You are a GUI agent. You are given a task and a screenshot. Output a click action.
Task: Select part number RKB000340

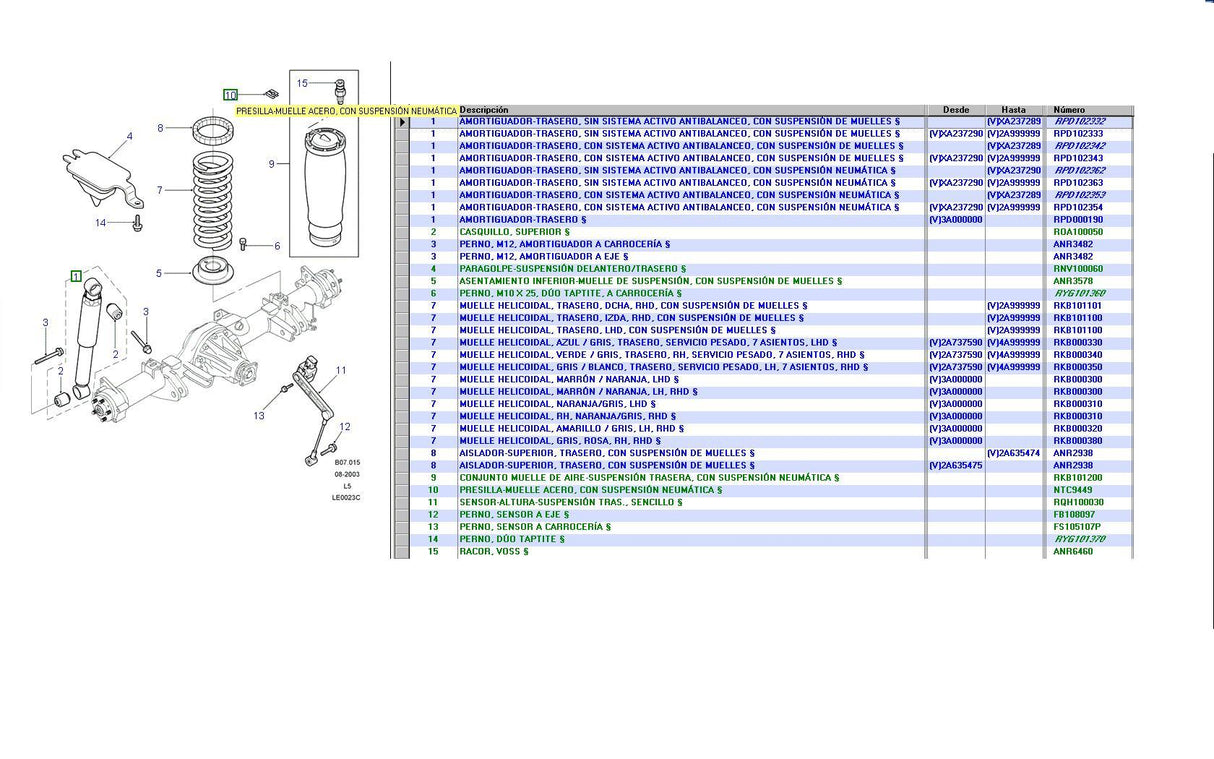1078,355
